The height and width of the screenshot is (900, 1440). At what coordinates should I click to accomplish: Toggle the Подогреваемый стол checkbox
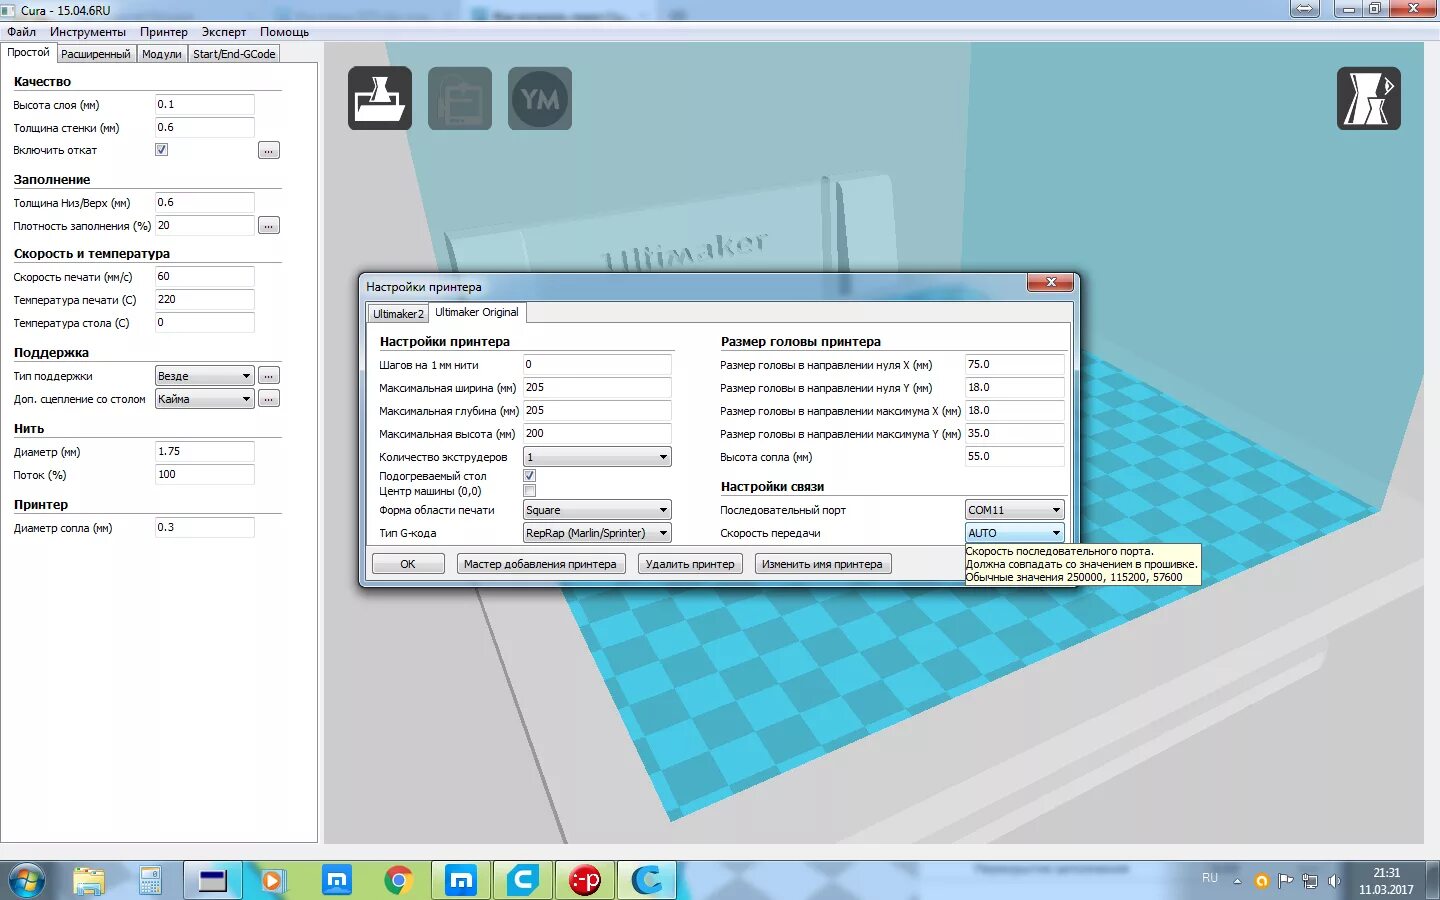529,476
